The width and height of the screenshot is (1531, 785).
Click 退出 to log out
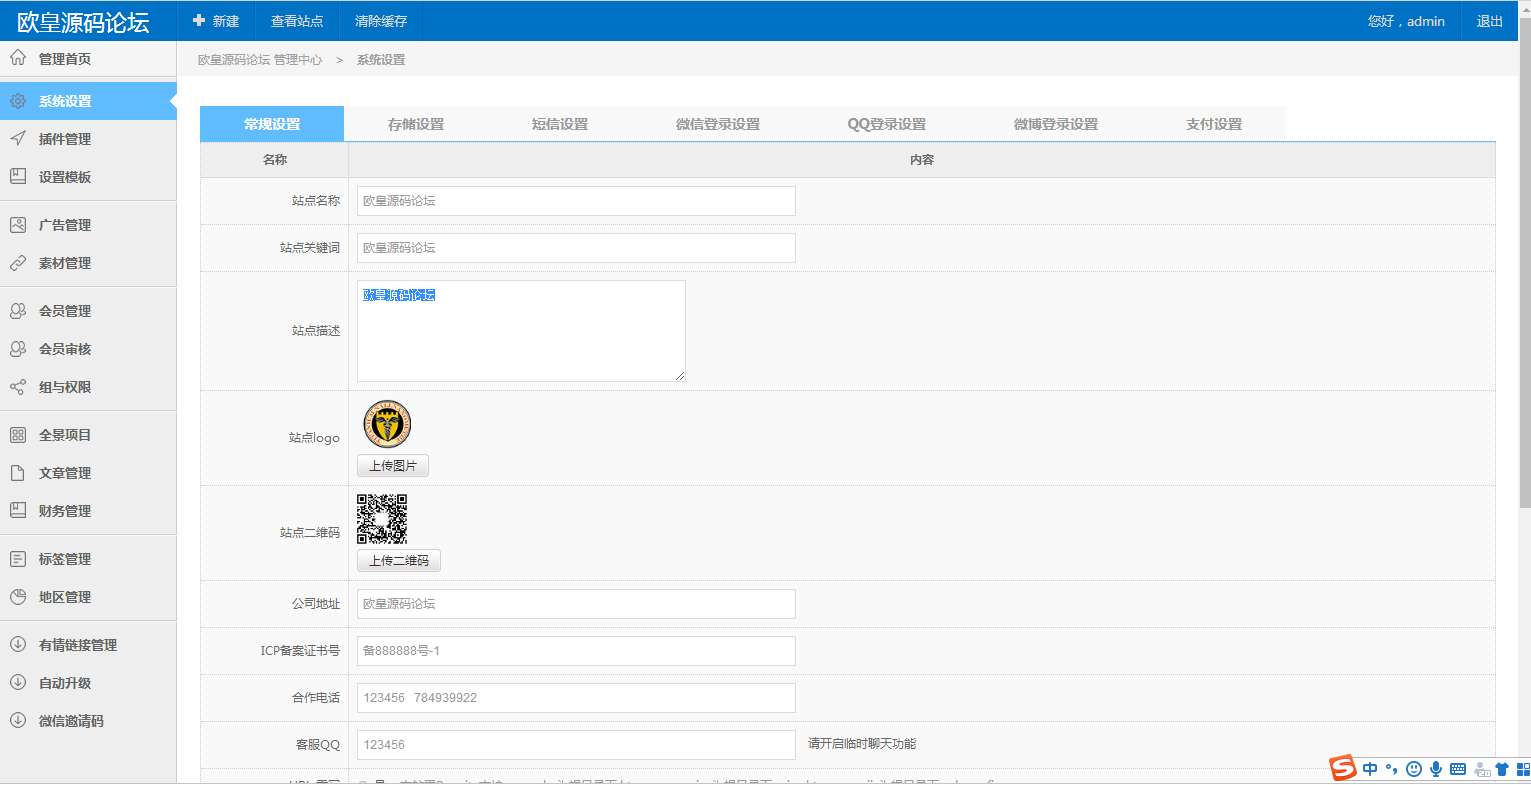click(x=1490, y=21)
